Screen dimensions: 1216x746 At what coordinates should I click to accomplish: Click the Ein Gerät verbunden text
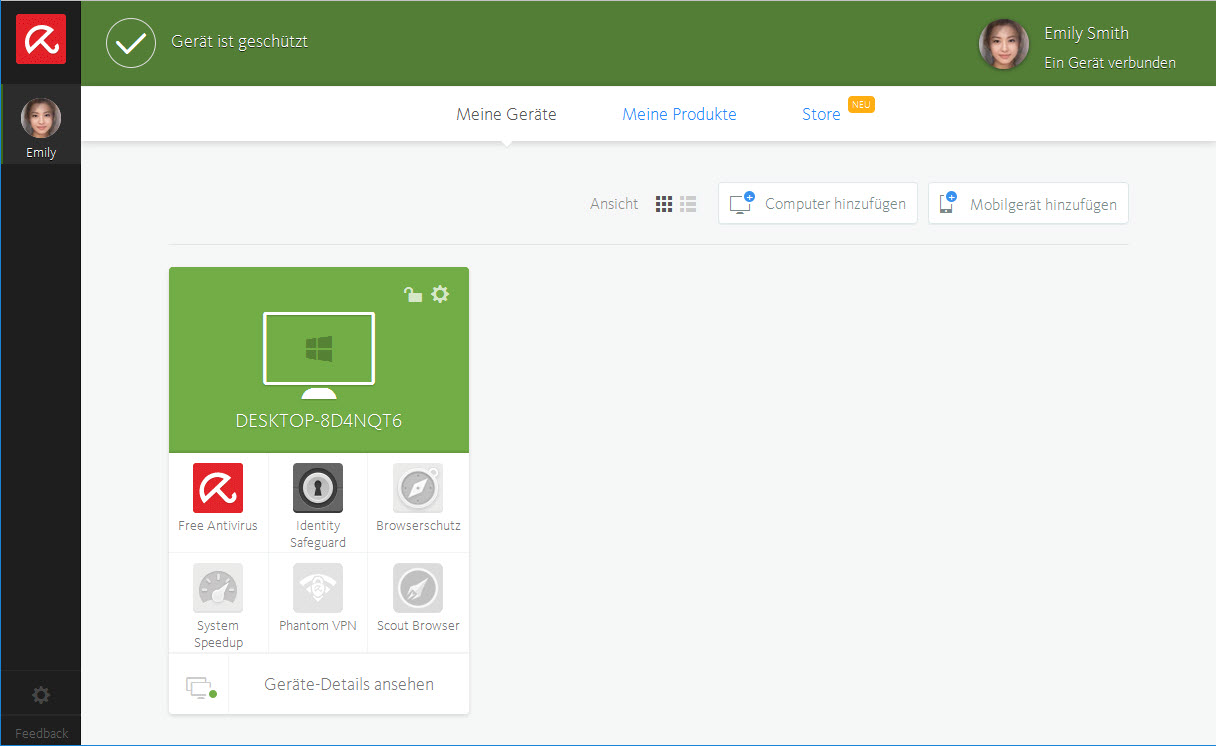(1110, 62)
